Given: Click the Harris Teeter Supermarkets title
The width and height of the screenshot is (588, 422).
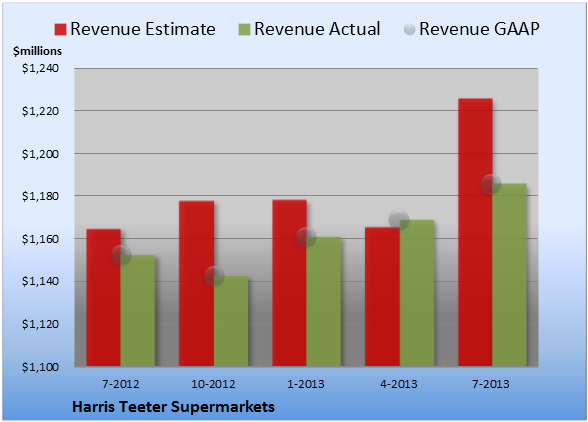Looking at the screenshot, I should click(173, 407).
